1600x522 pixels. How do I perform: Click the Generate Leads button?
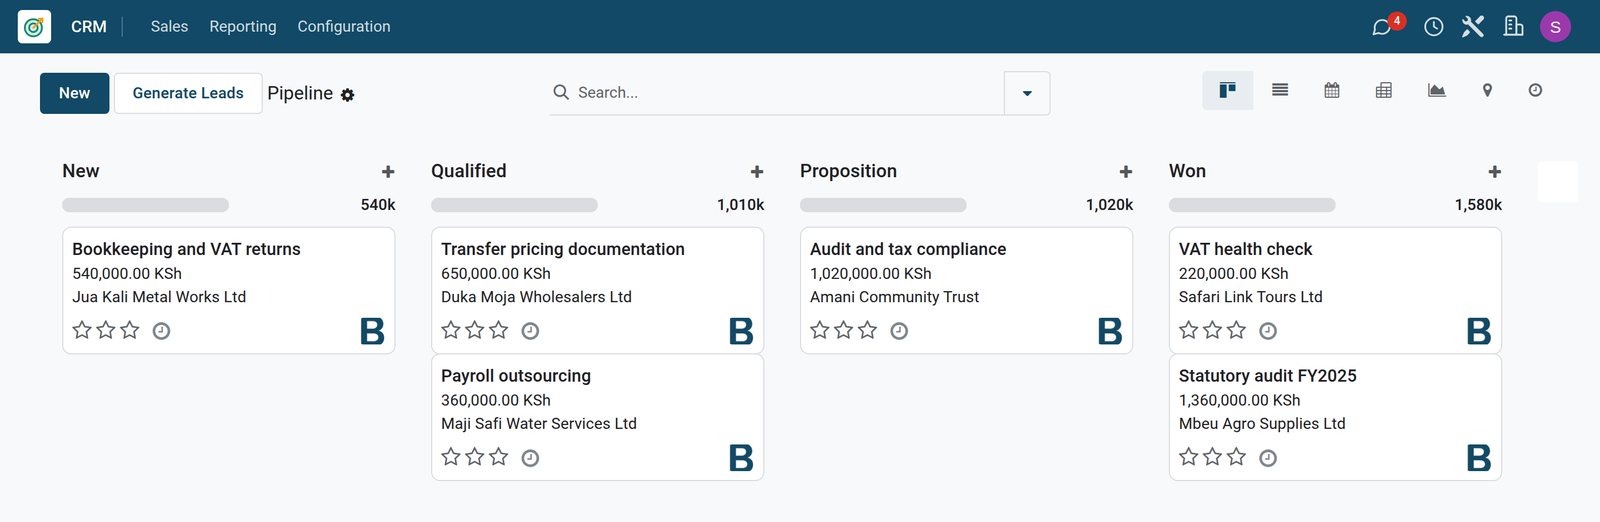pyautogui.click(x=188, y=93)
